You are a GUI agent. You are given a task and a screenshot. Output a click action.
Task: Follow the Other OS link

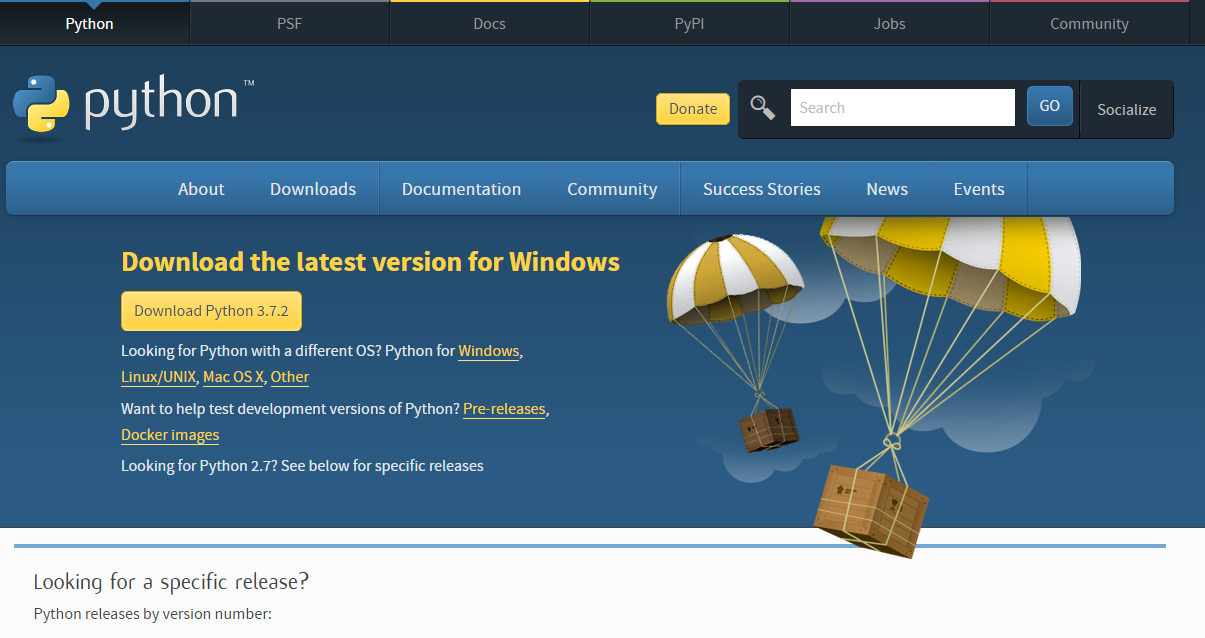290,377
